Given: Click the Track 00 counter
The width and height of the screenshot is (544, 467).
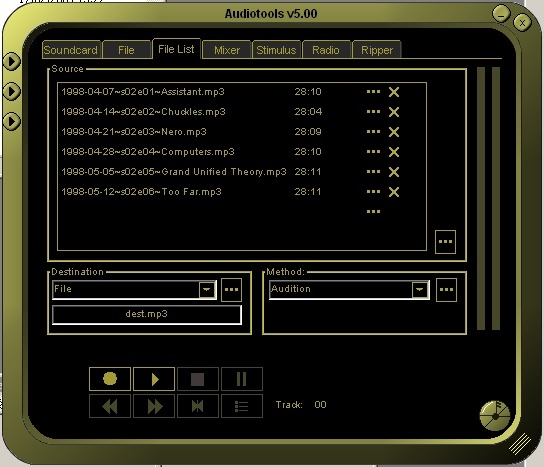Looking at the screenshot, I should (301, 405).
